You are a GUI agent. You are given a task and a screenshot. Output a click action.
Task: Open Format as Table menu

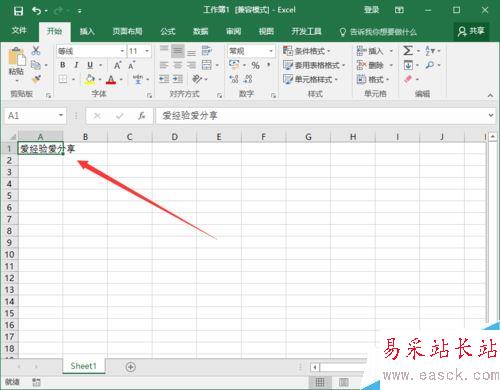click(x=314, y=65)
